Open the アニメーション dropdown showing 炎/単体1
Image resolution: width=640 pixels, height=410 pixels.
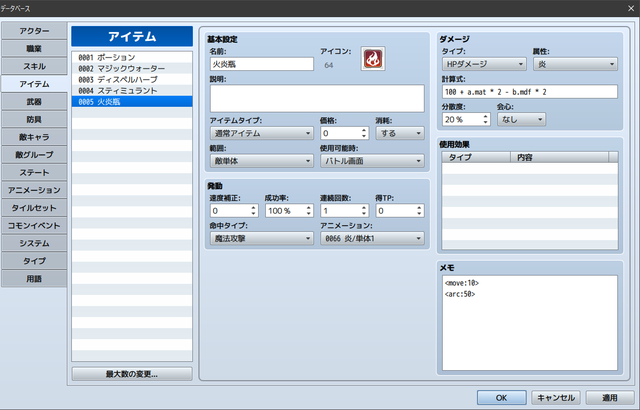click(x=372, y=239)
